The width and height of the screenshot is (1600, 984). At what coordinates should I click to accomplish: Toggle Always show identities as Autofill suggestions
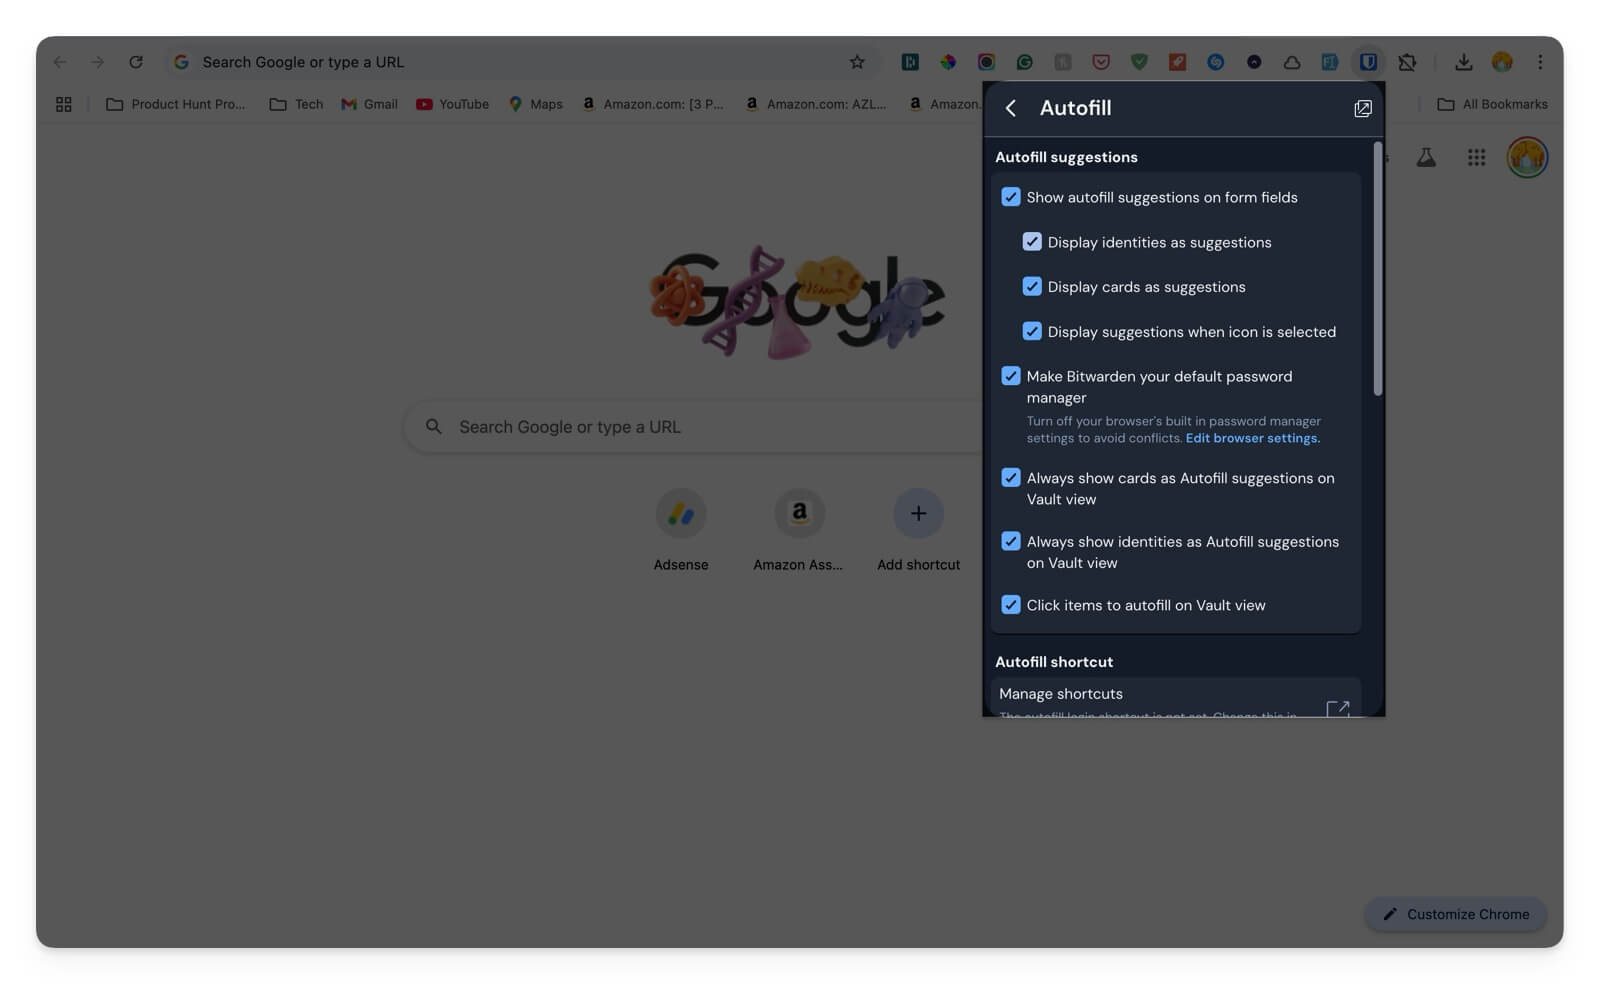click(1011, 541)
